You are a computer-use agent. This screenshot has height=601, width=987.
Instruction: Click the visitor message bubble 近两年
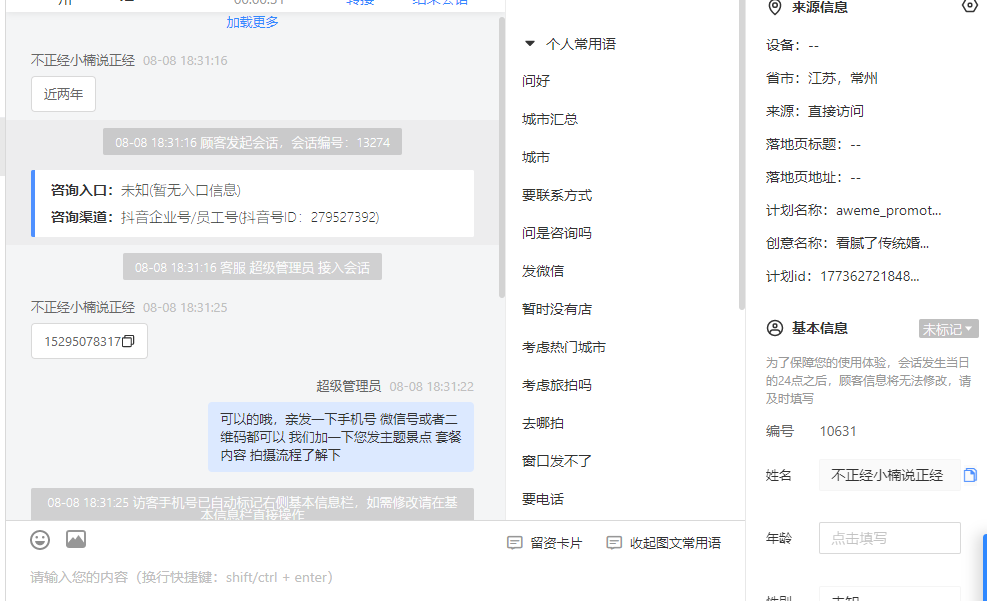point(64,94)
